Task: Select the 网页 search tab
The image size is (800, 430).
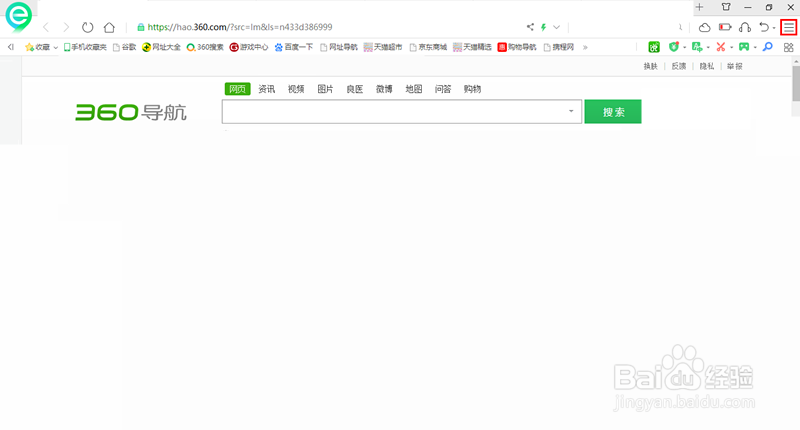Action: tap(237, 89)
